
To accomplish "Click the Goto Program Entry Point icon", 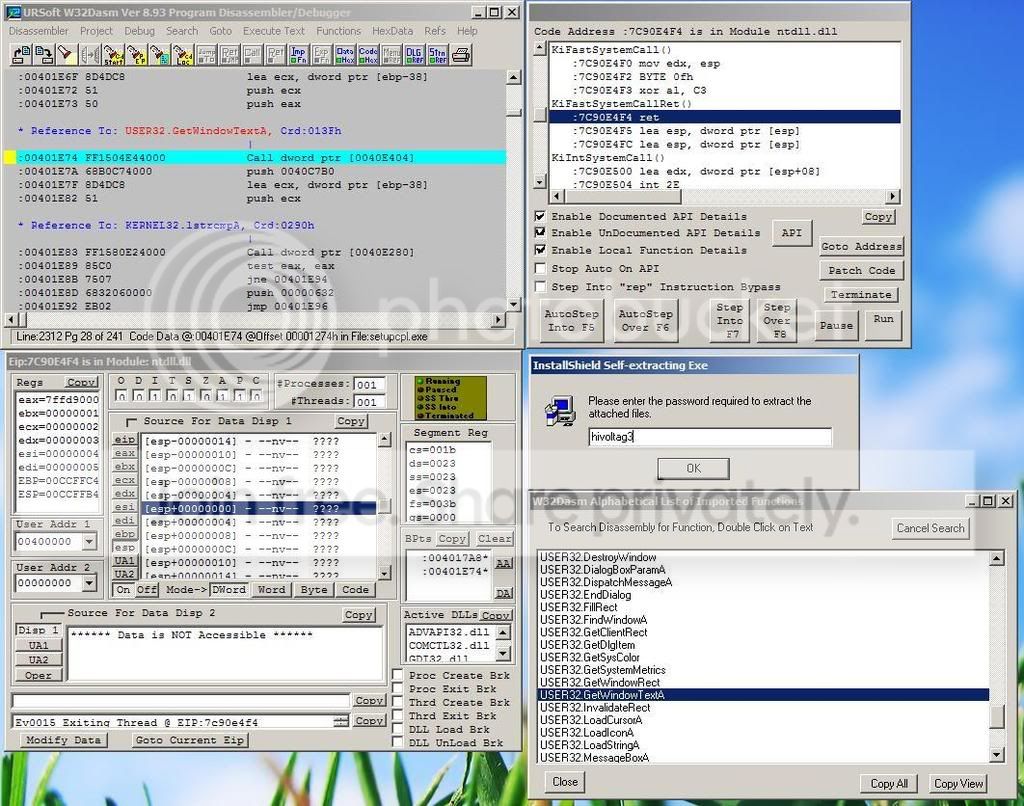I will tap(136, 55).
